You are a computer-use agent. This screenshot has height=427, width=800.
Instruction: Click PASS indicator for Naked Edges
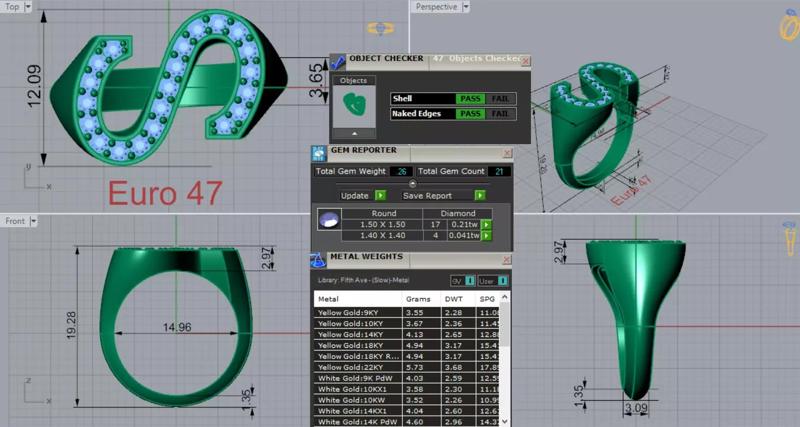coord(470,114)
